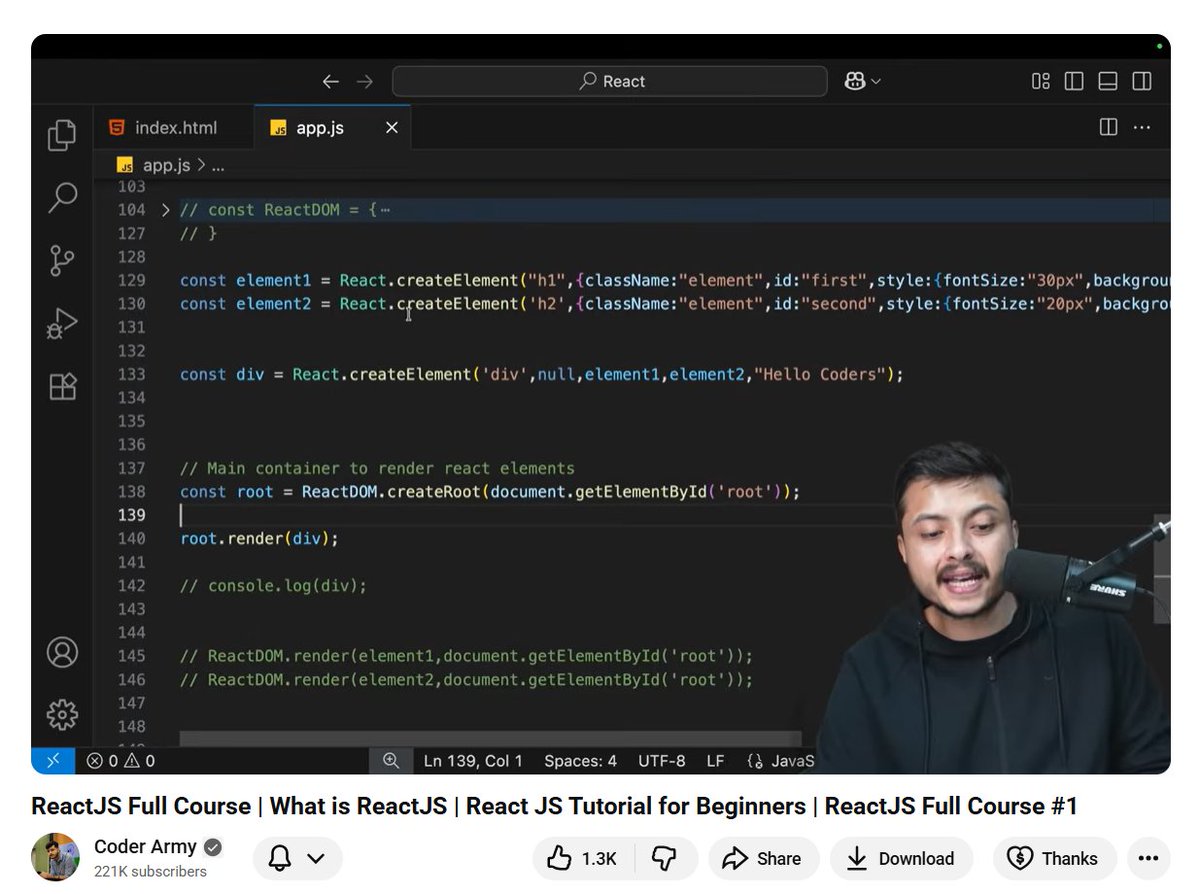Open the Run and Debug view
Viewport: 1200px width, 894px height.
[x=62, y=322]
